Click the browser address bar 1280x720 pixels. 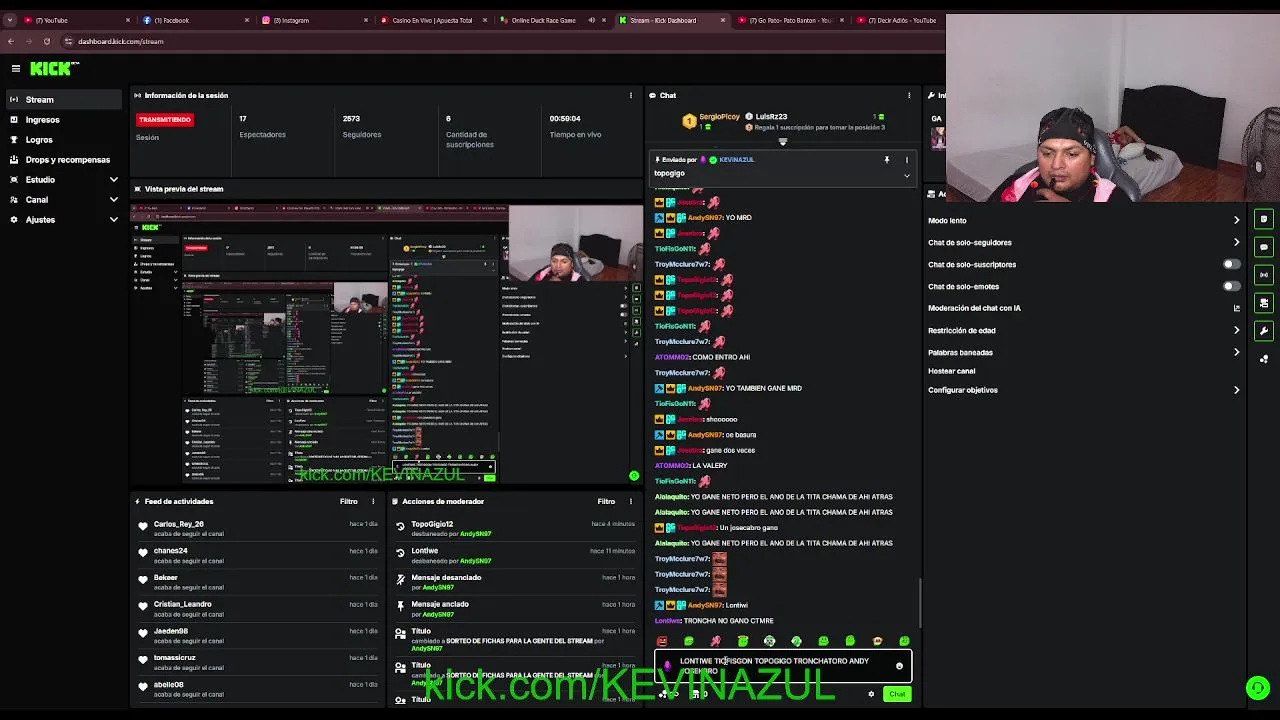(x=500, y=41)
